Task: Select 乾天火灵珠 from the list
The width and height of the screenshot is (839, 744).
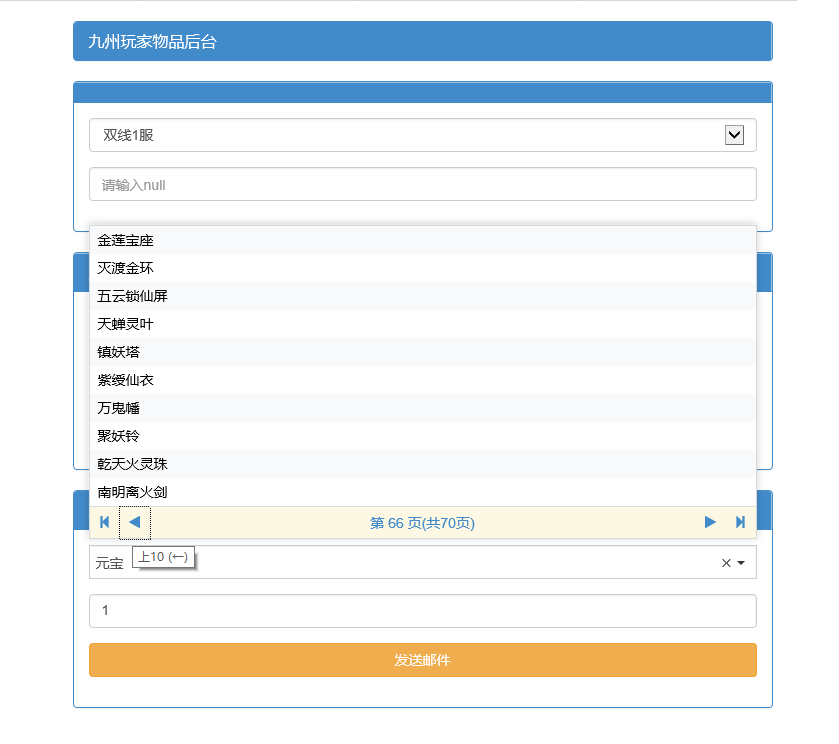Action: [x=423, y=464]
